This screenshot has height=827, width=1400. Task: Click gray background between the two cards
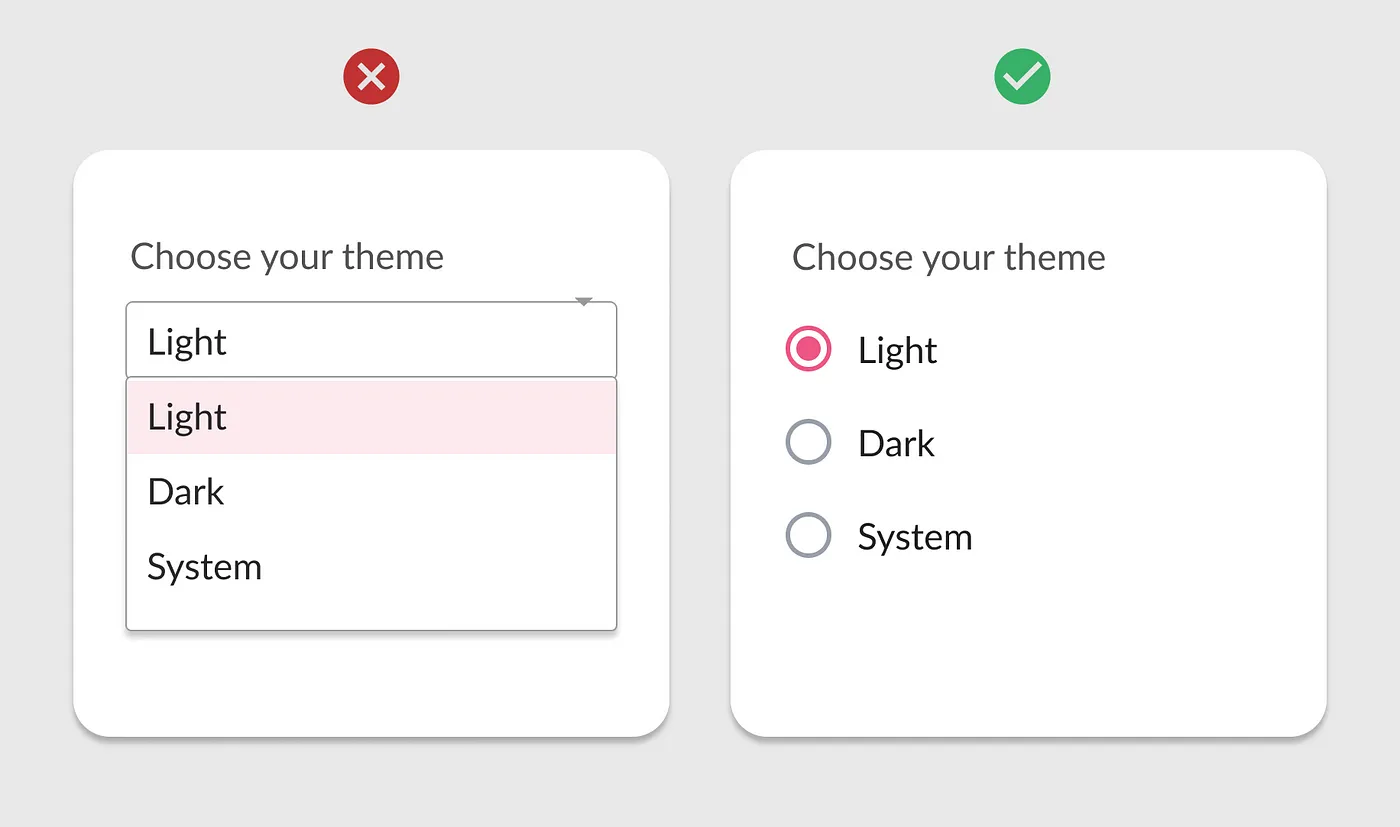click(x=700, y=440)
